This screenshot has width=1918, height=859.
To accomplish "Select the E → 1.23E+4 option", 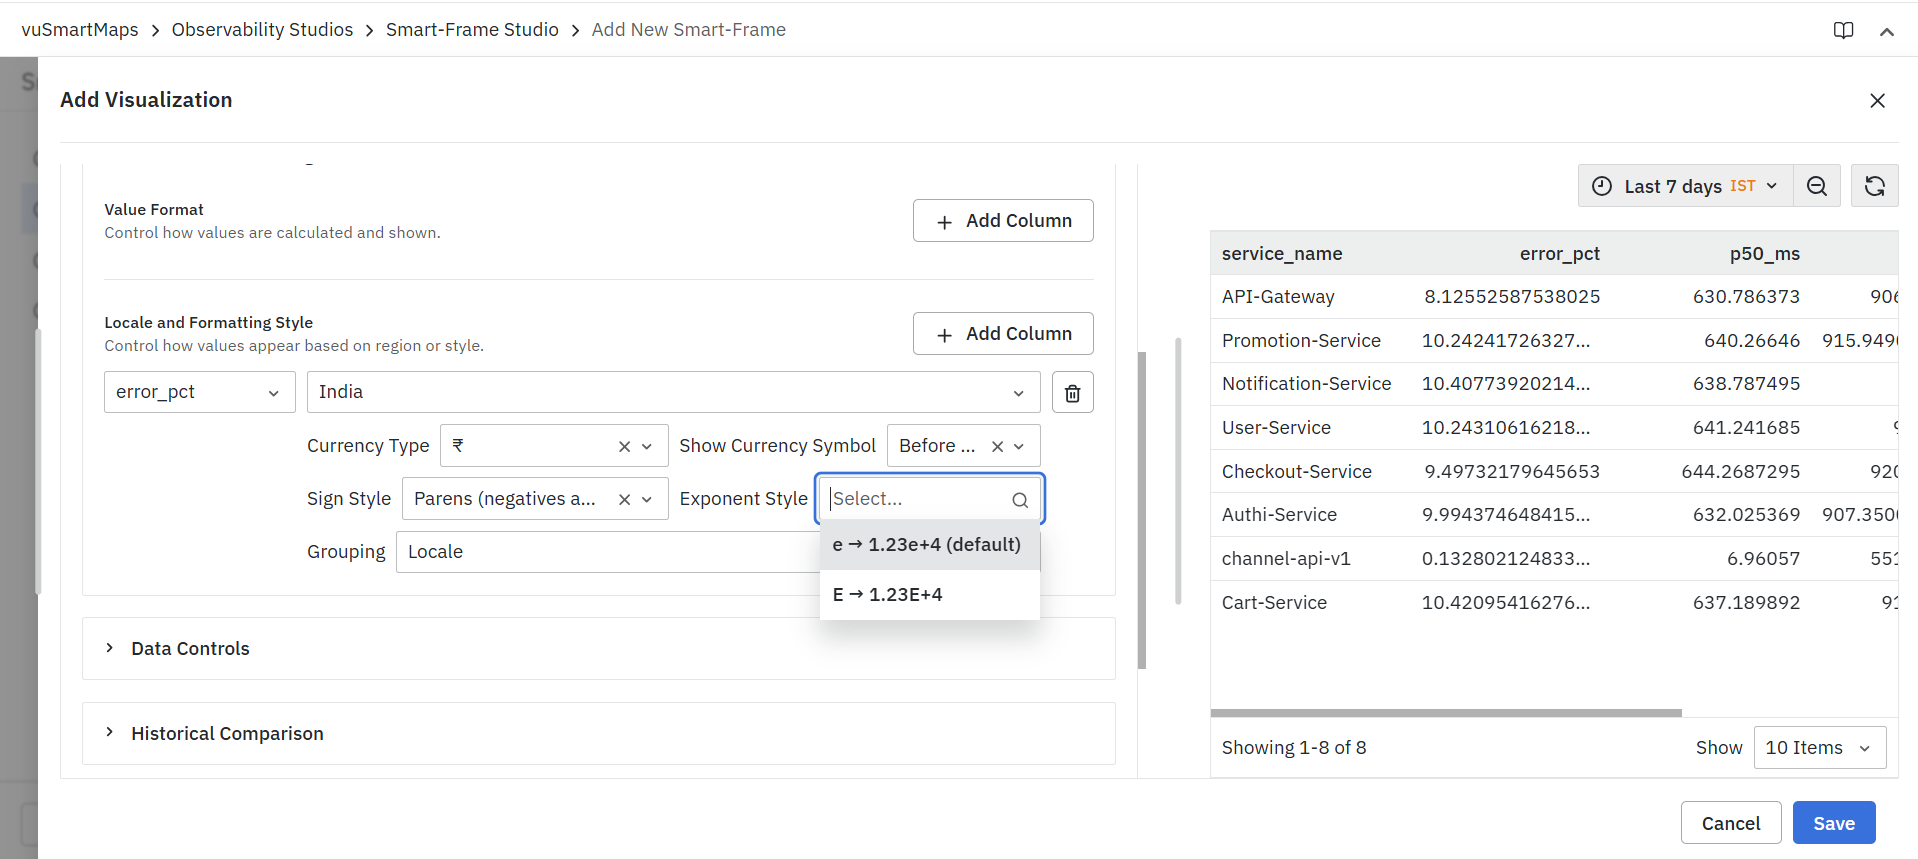I will (x=930, y=595).
